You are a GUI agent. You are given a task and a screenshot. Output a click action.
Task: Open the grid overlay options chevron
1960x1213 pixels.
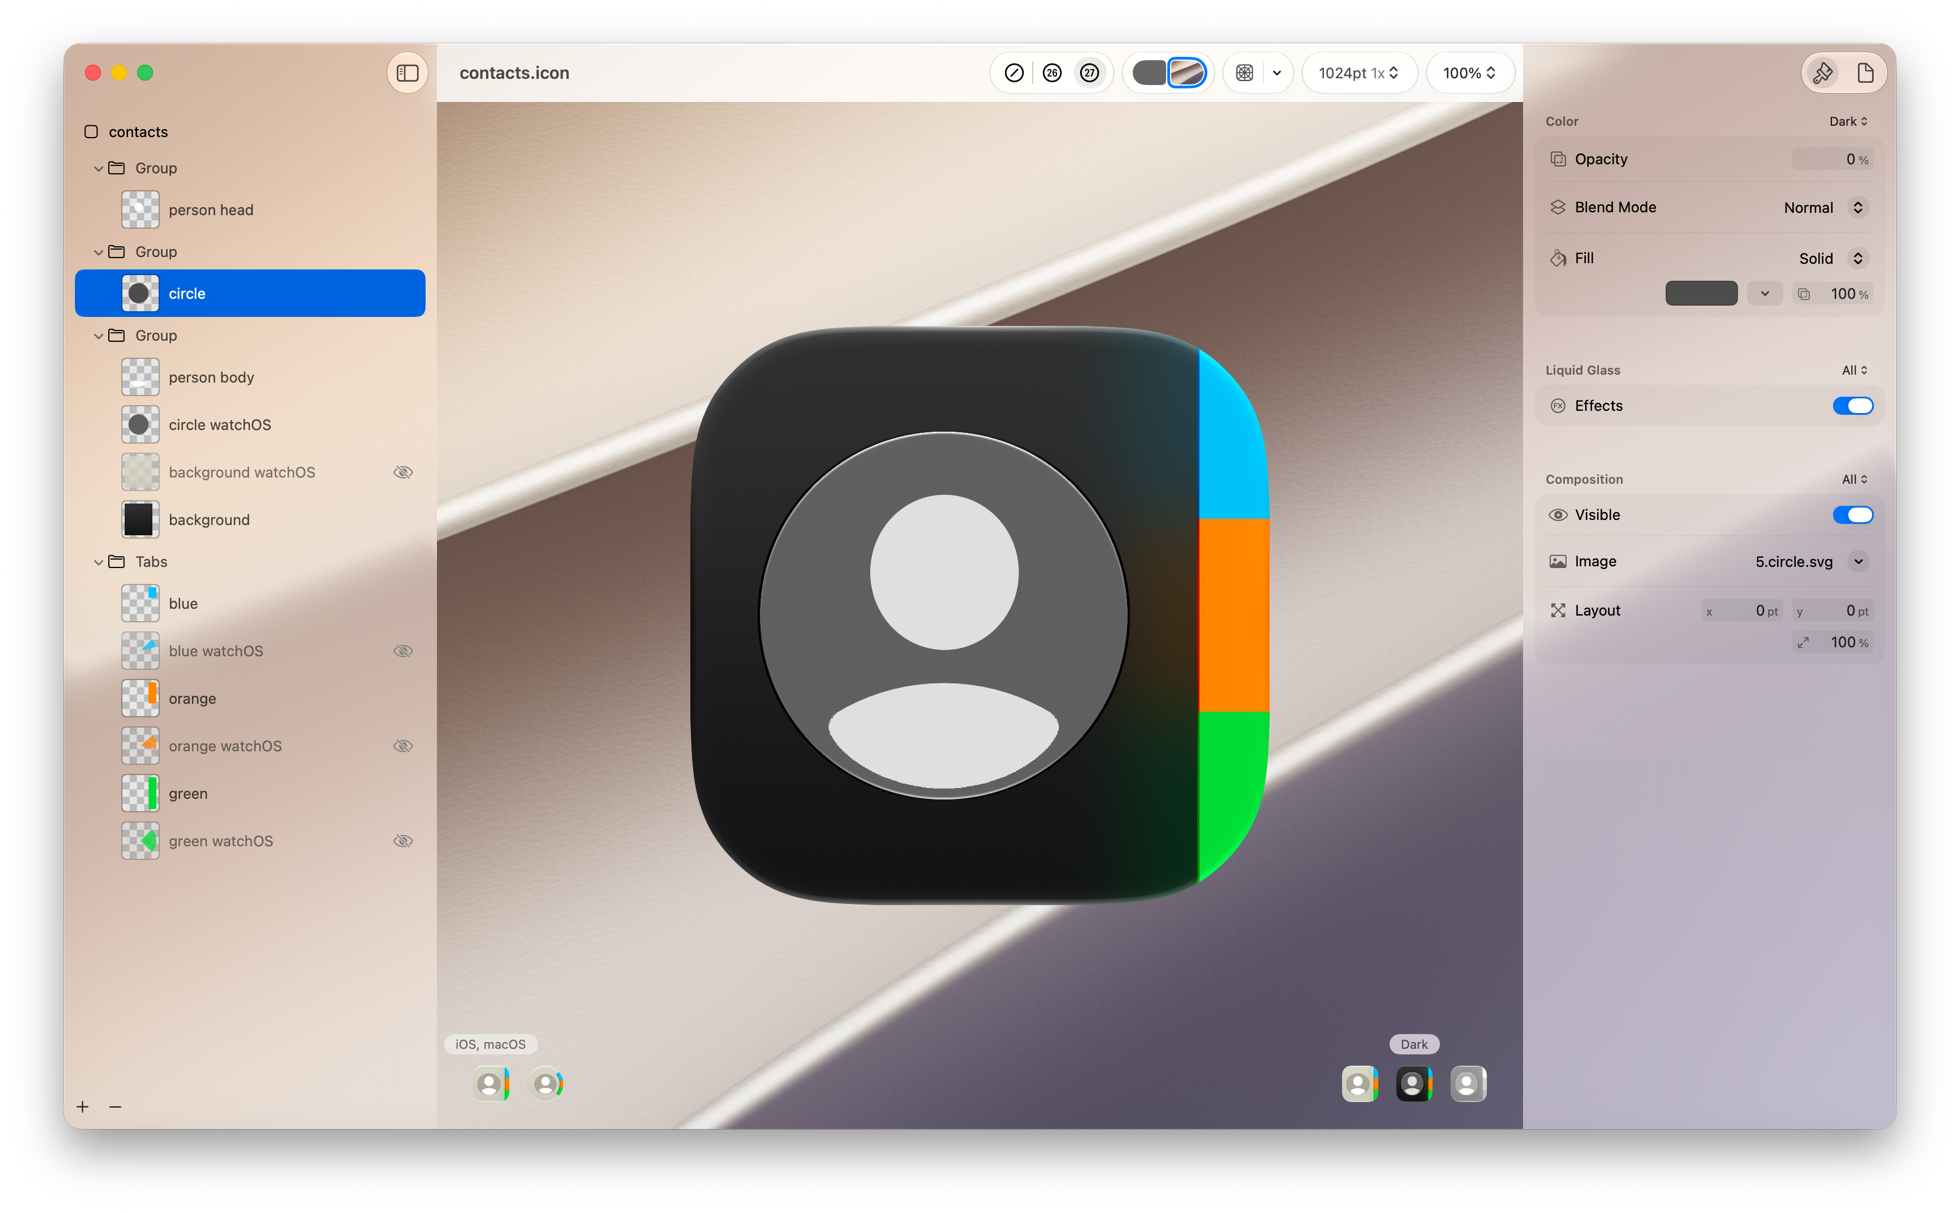click(1277, 73)
